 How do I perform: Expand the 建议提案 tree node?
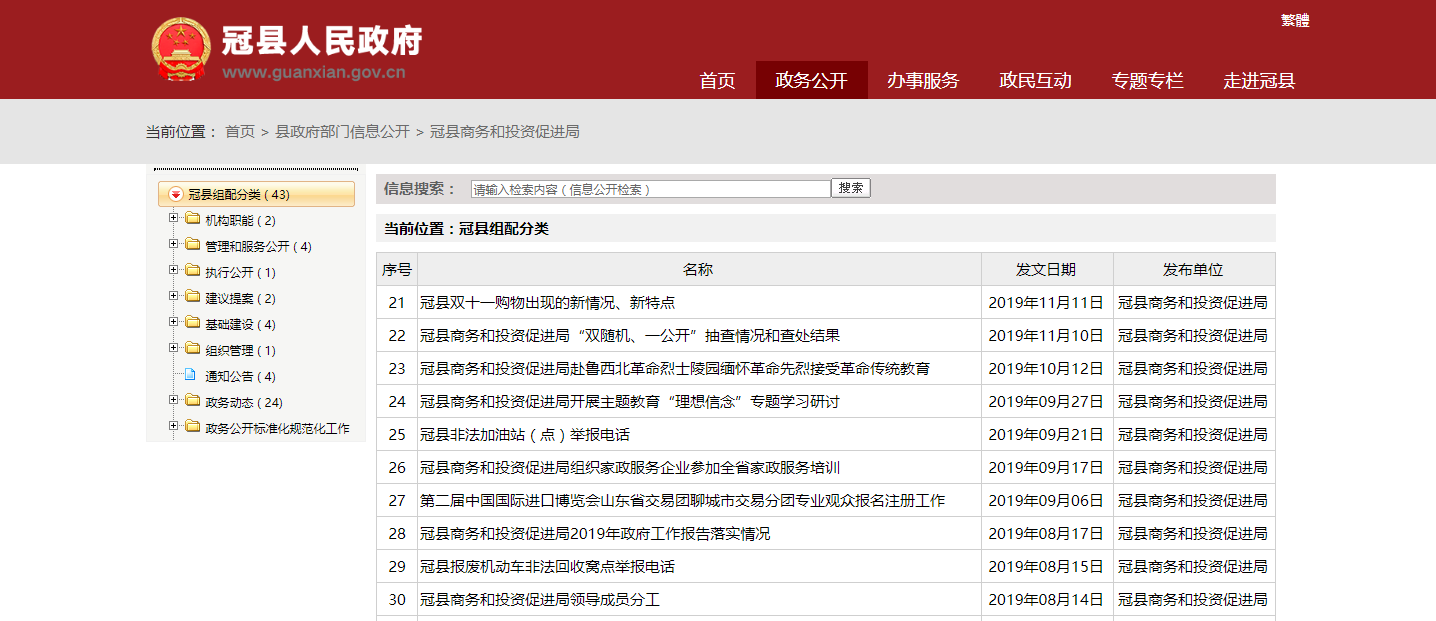point(174,297)
